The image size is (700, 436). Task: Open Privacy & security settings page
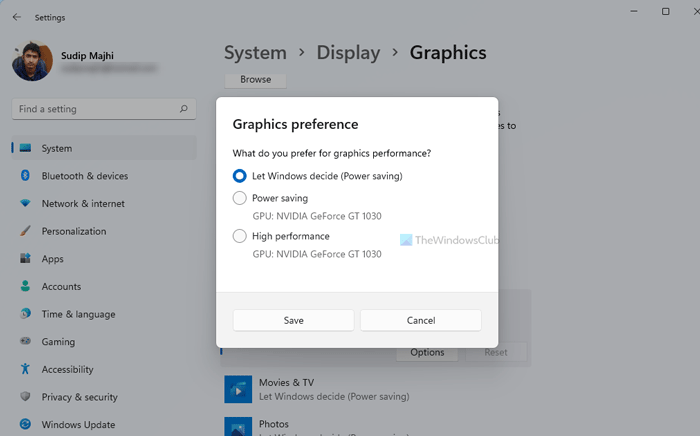[79, 397]
